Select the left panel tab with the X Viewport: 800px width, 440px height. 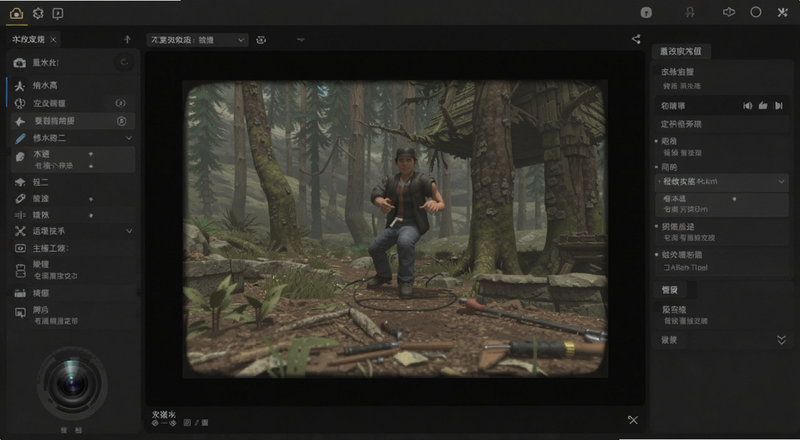(x=34, y=39)
